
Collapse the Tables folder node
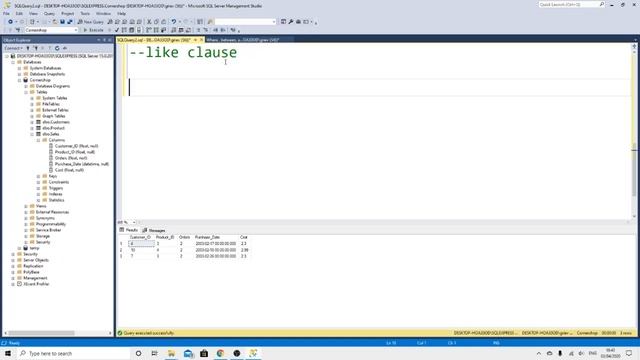pos(26,92)
